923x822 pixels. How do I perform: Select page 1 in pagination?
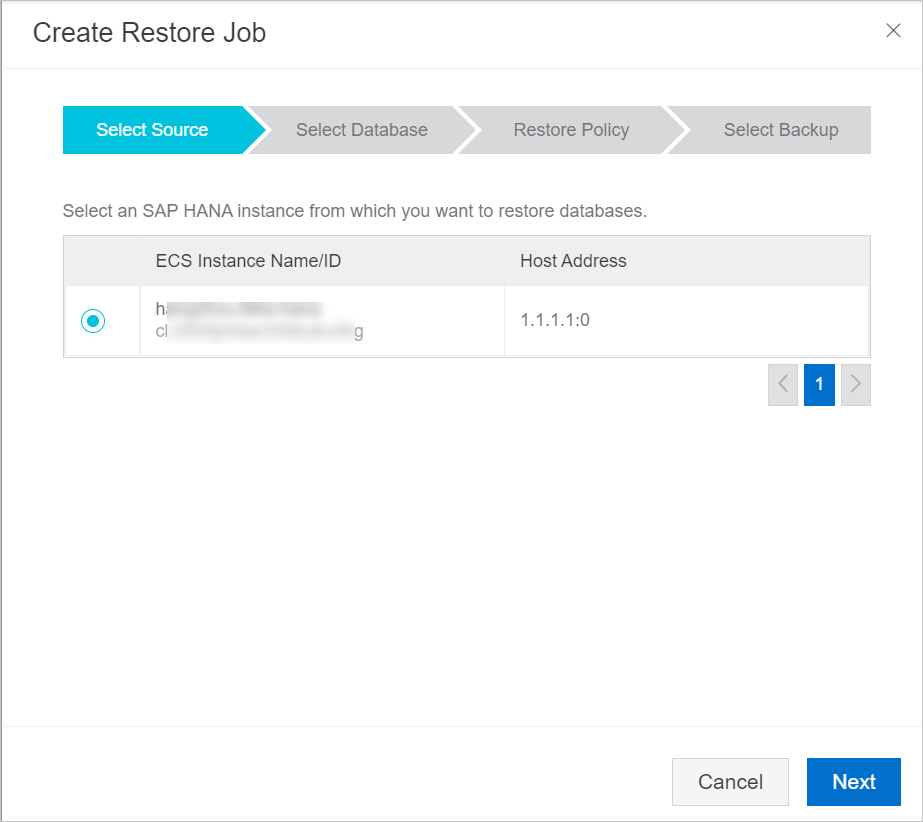(819, 384)
